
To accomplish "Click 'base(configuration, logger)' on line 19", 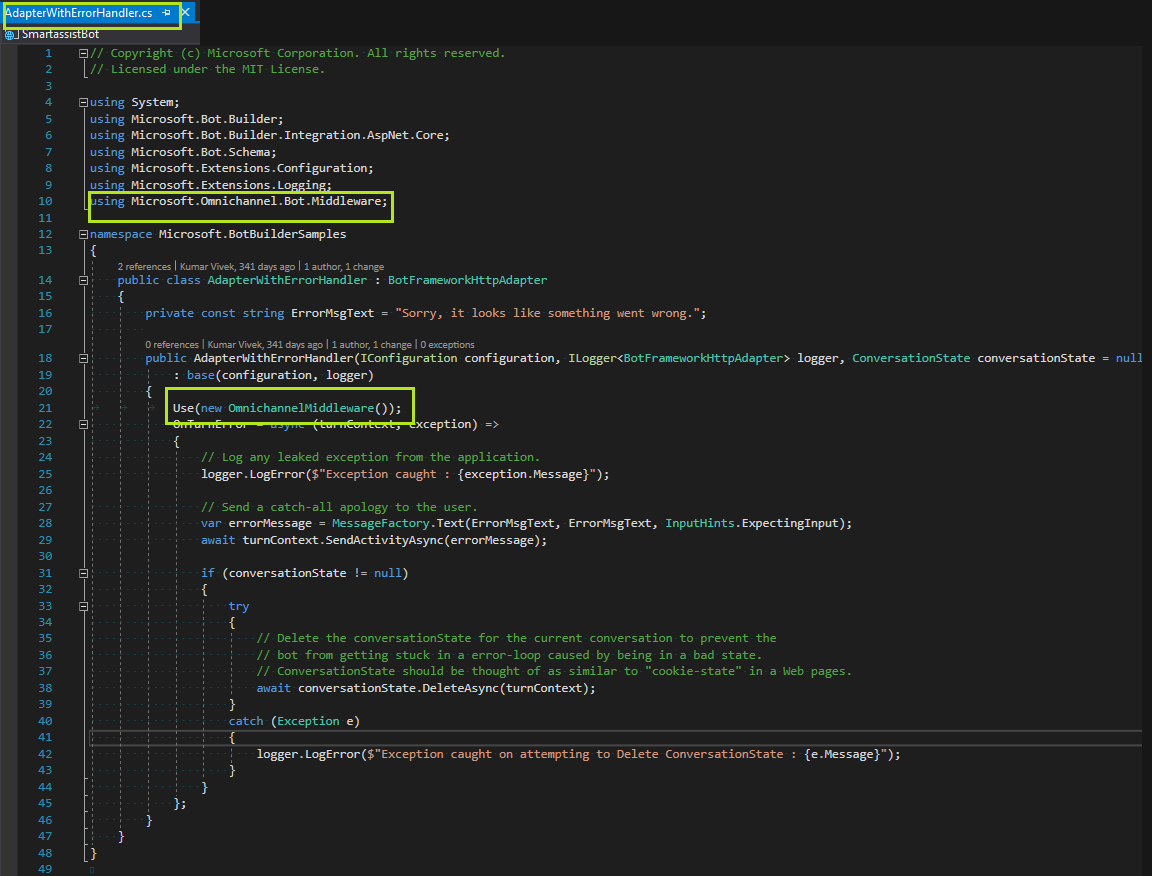I will tap(280, 376).
